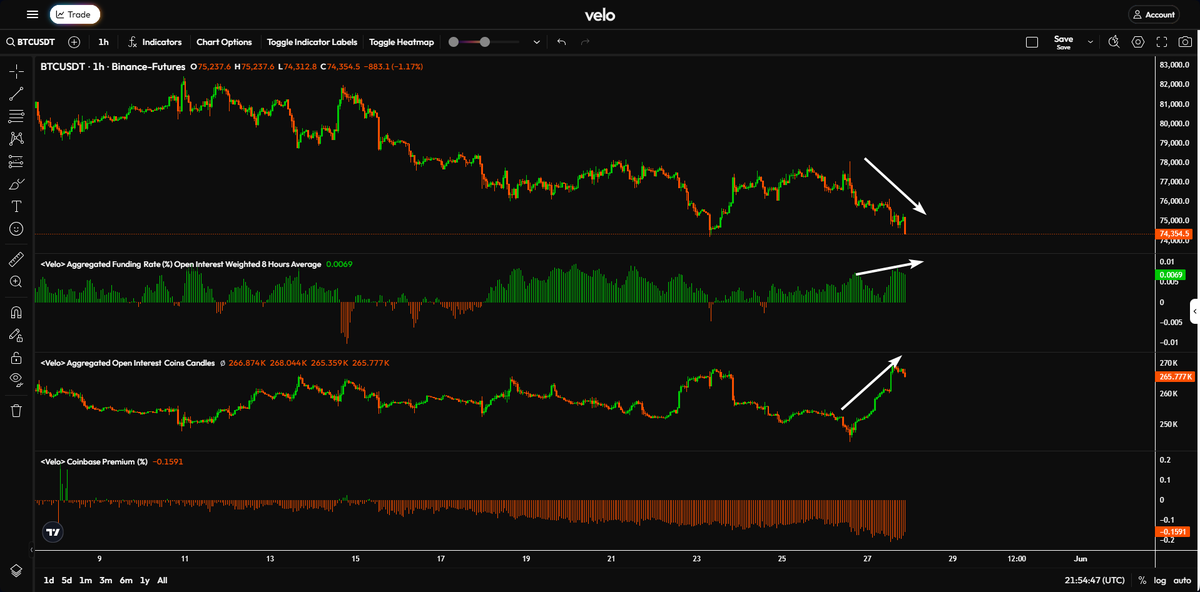This screenshot has width=1200, height=592.
Task: Select the Text annotation tool
Action: click(x=16, y=206)
